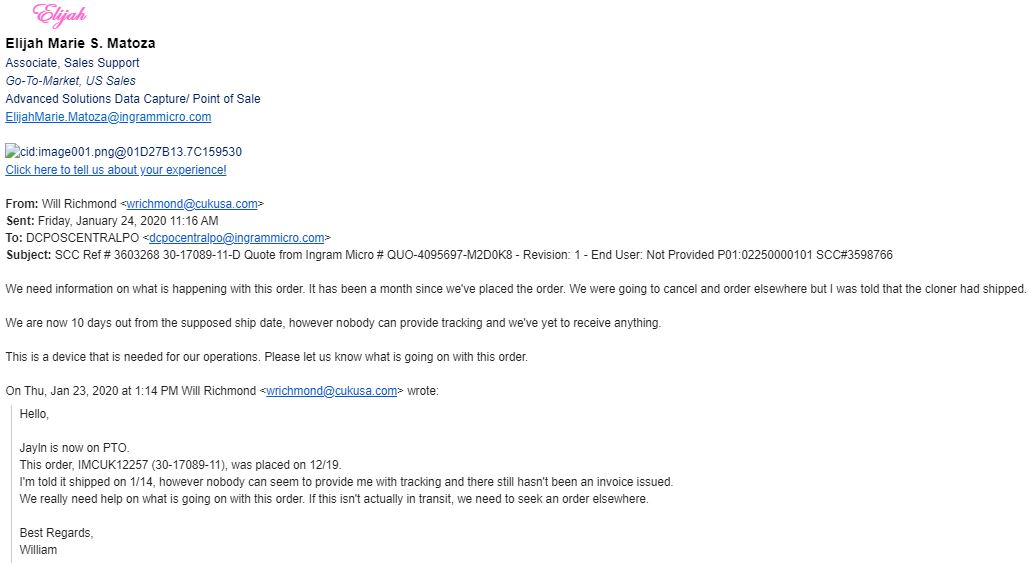
Task: Click the 'Go-To-Market, US Sales' italic line
Action: tap(70, 81)
